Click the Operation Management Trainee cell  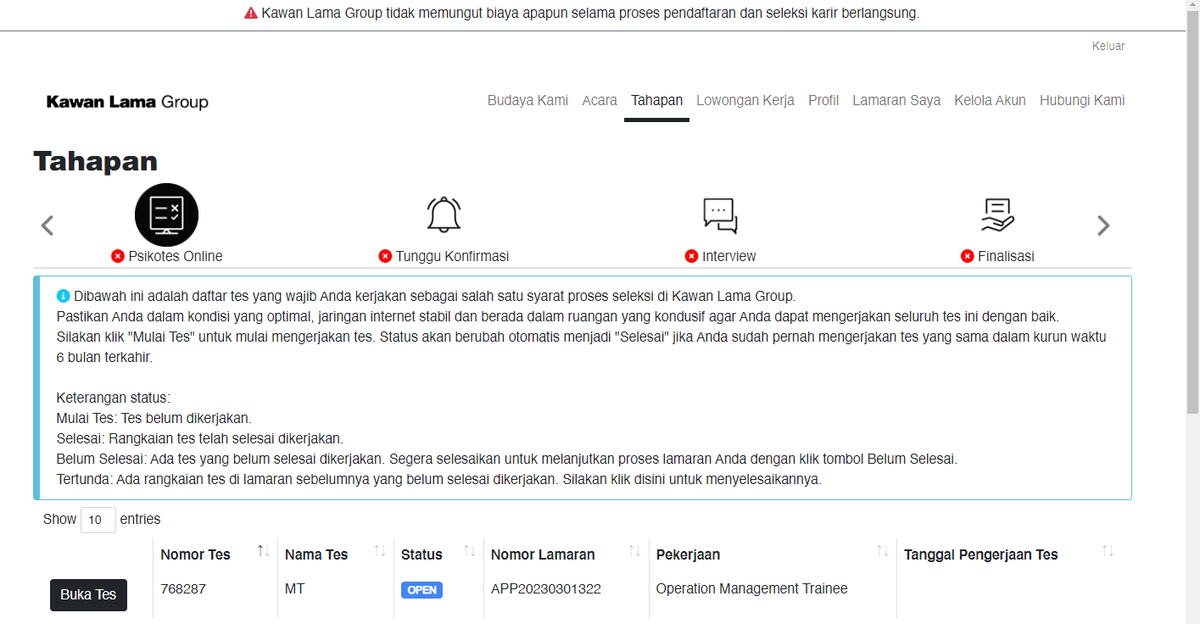[752, 589]
